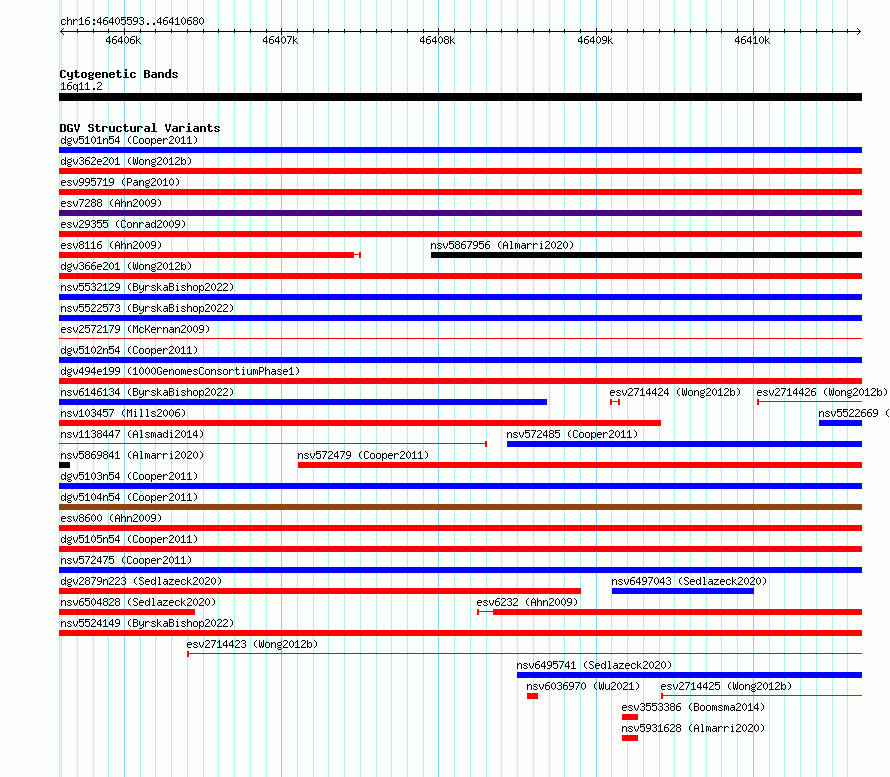890x777 pixels.
Task: Open esv2572179 (McKernan2009) variant label
Action: pyautogui.click(x=135, y=329)
